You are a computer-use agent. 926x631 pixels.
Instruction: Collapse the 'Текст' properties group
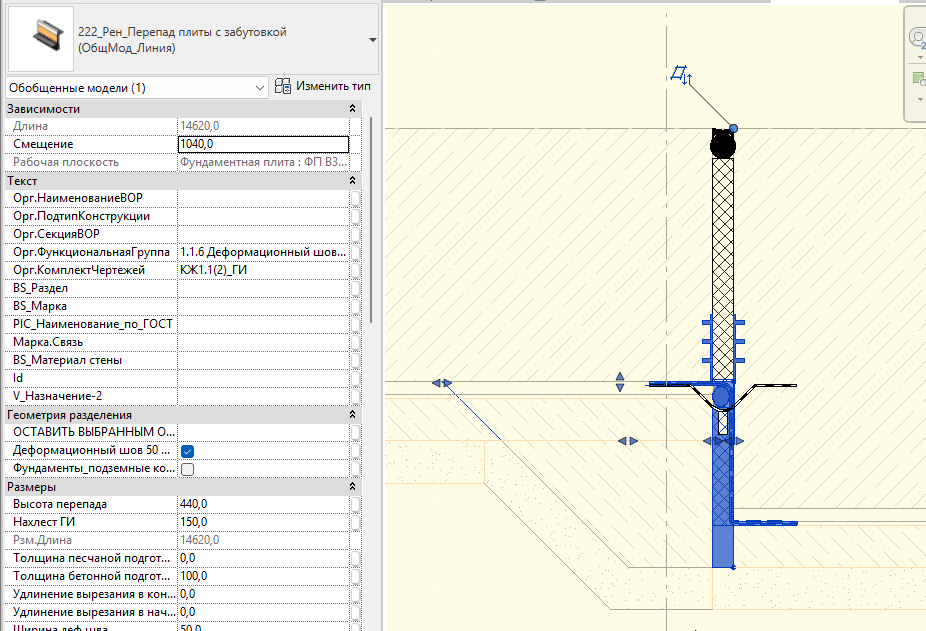point(352,181)
